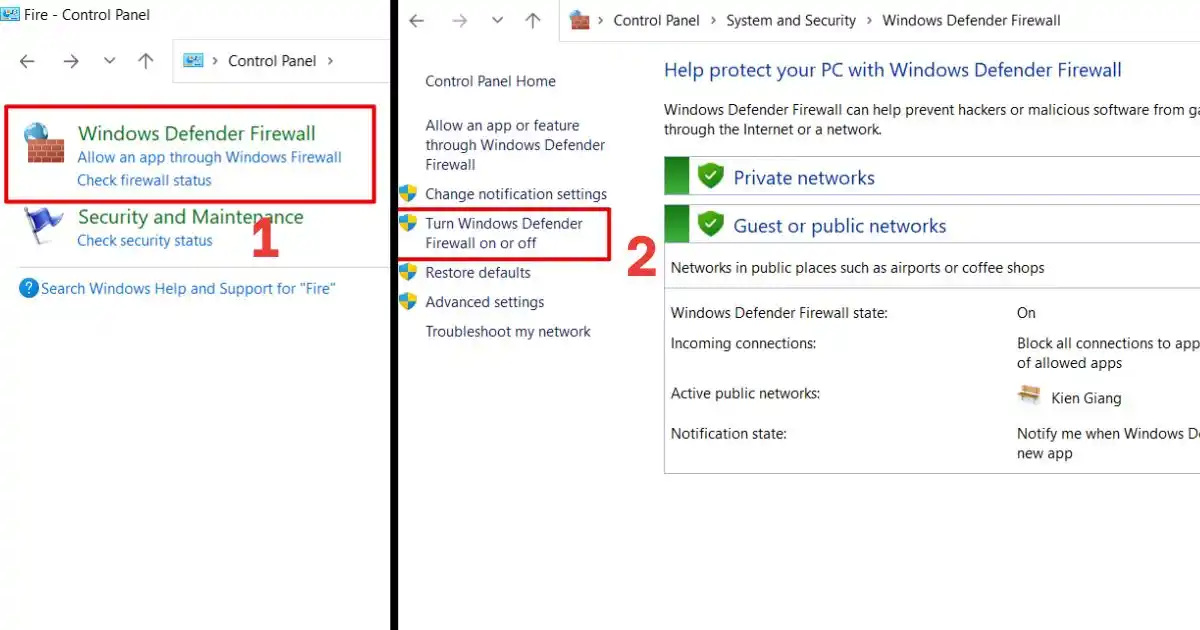Click the Kien Giang network name
This screenshot has width=1200, height=630.
pyautogui.click(x=1086, y=398)
